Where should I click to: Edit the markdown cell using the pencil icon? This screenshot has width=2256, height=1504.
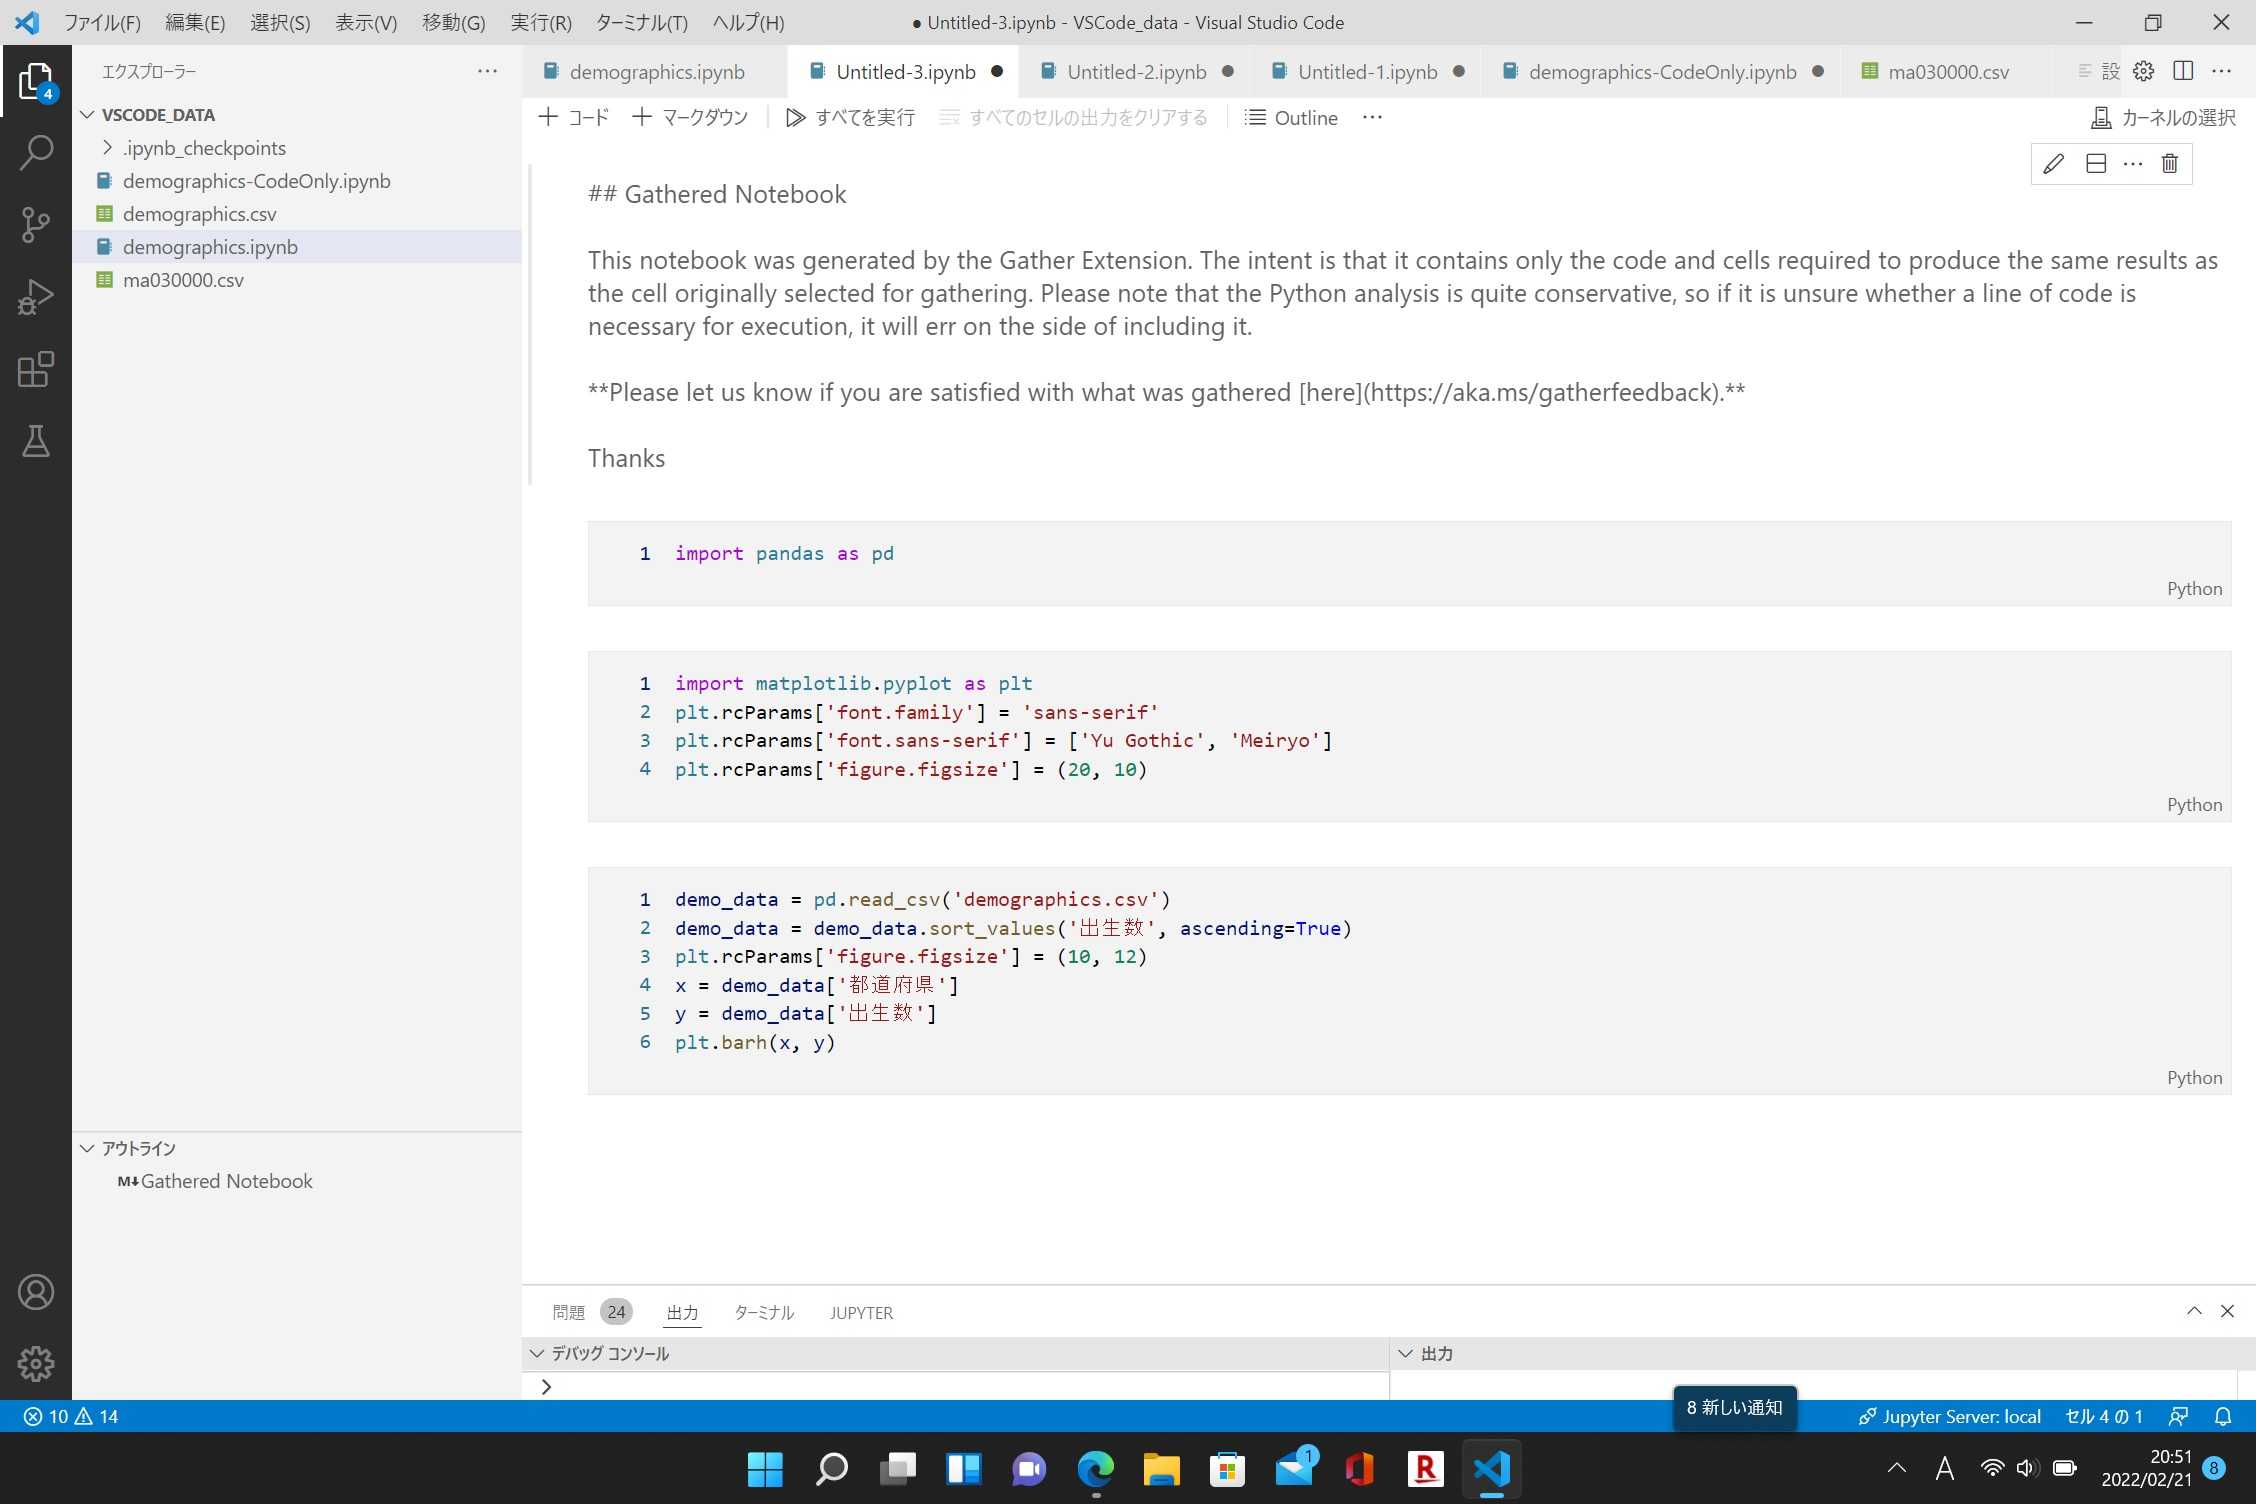(x=2053, y=163)
